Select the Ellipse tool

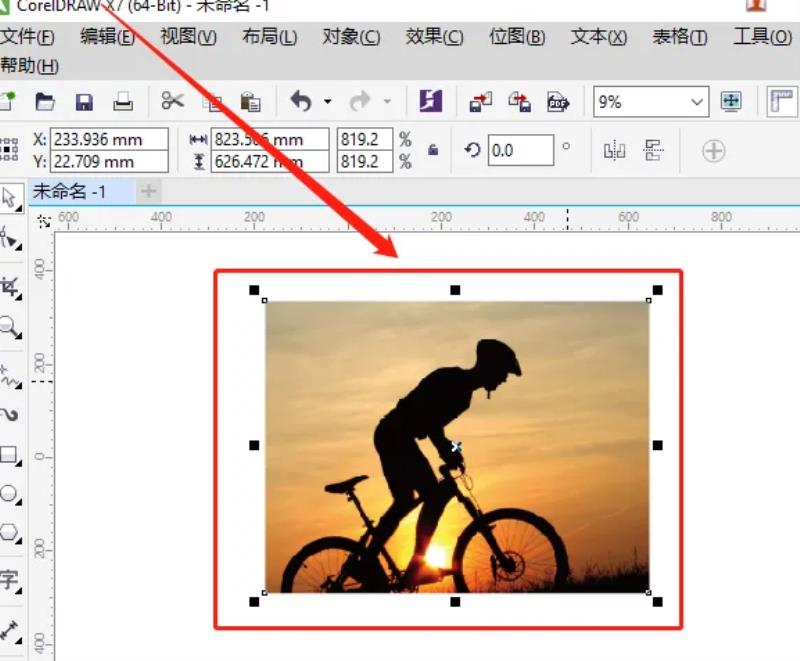point(11,494)
